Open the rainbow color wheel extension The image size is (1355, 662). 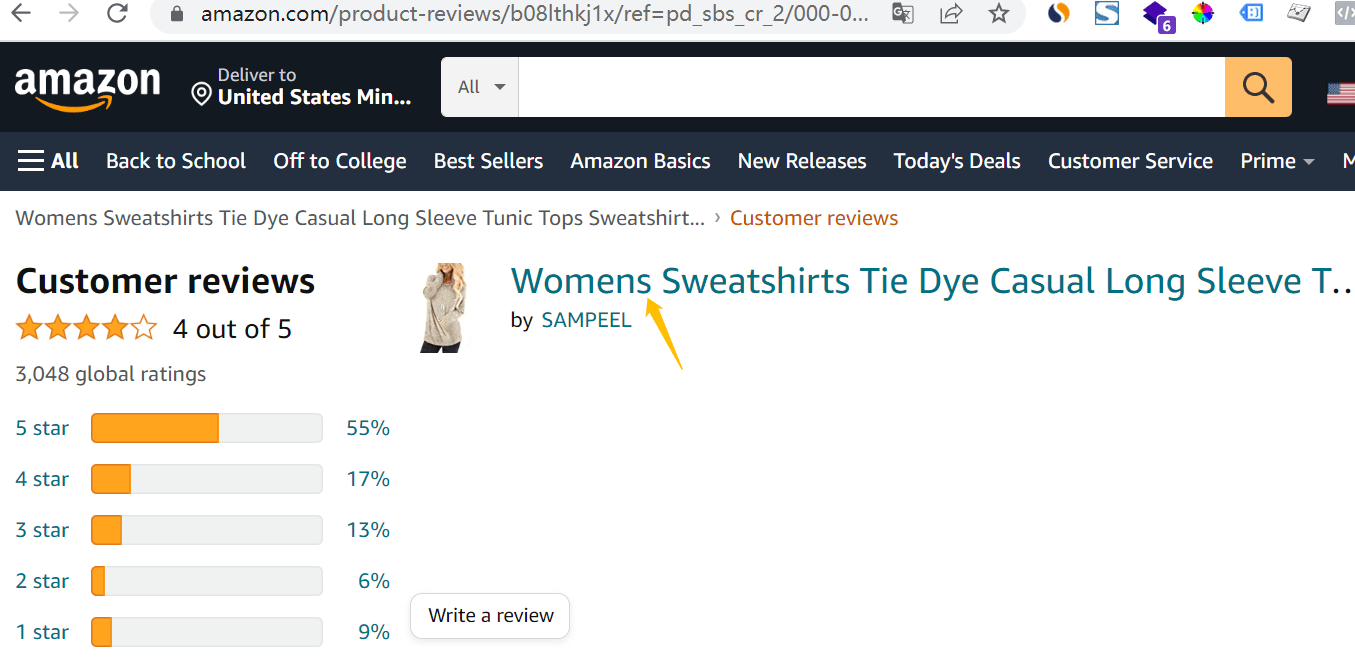1203,13
